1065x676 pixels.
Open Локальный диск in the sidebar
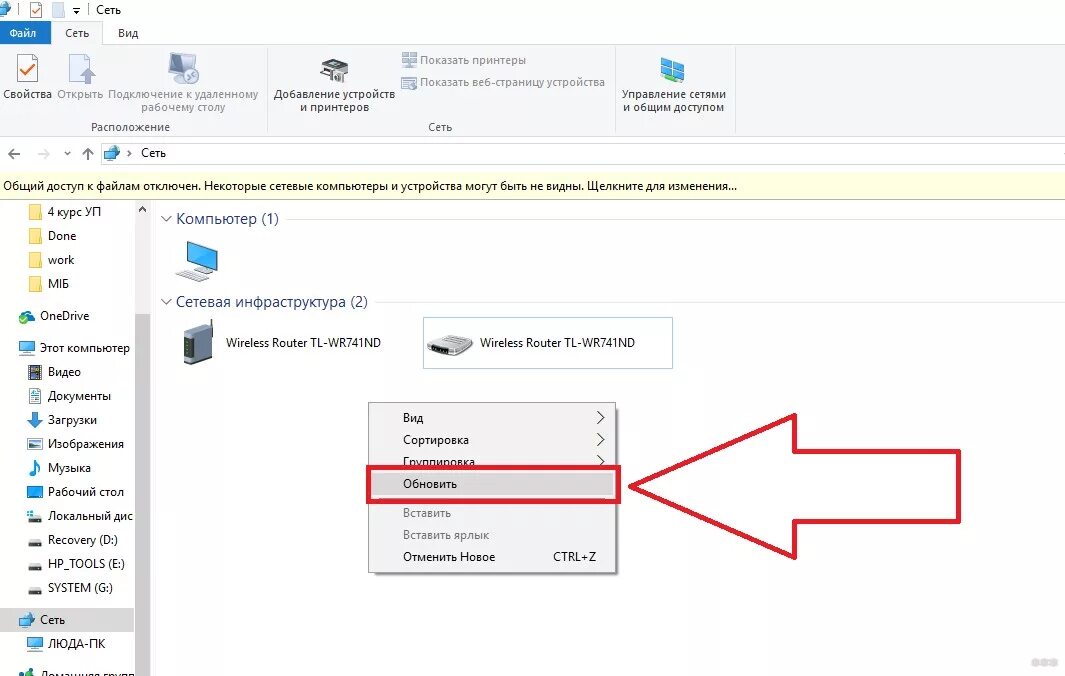pyautogui.click(x=81, y=516)
